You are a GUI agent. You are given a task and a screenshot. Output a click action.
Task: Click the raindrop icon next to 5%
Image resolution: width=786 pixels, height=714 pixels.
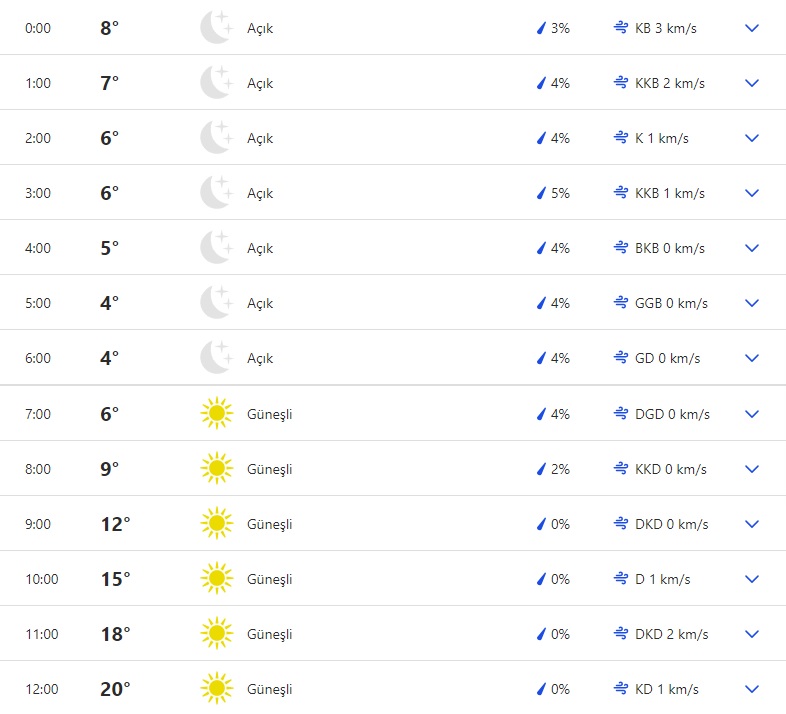541,193
